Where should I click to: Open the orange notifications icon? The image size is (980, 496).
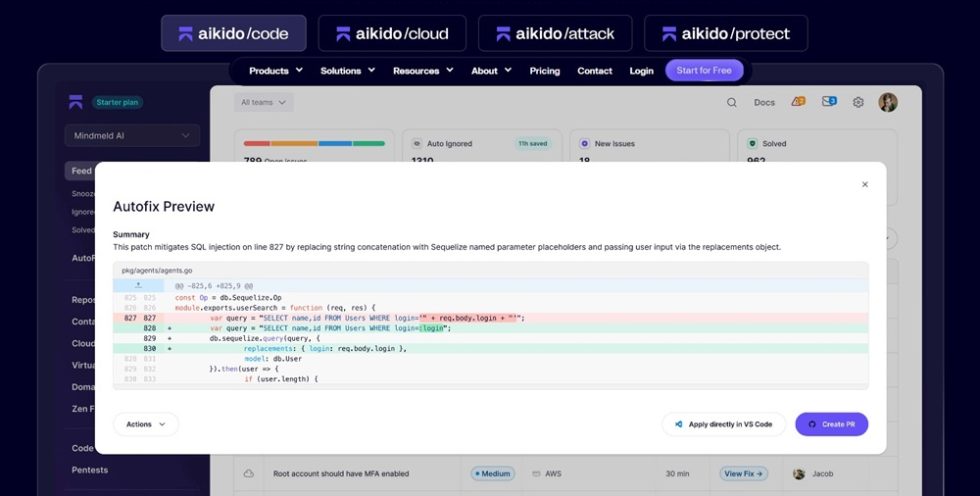click(x=798, y=101)
